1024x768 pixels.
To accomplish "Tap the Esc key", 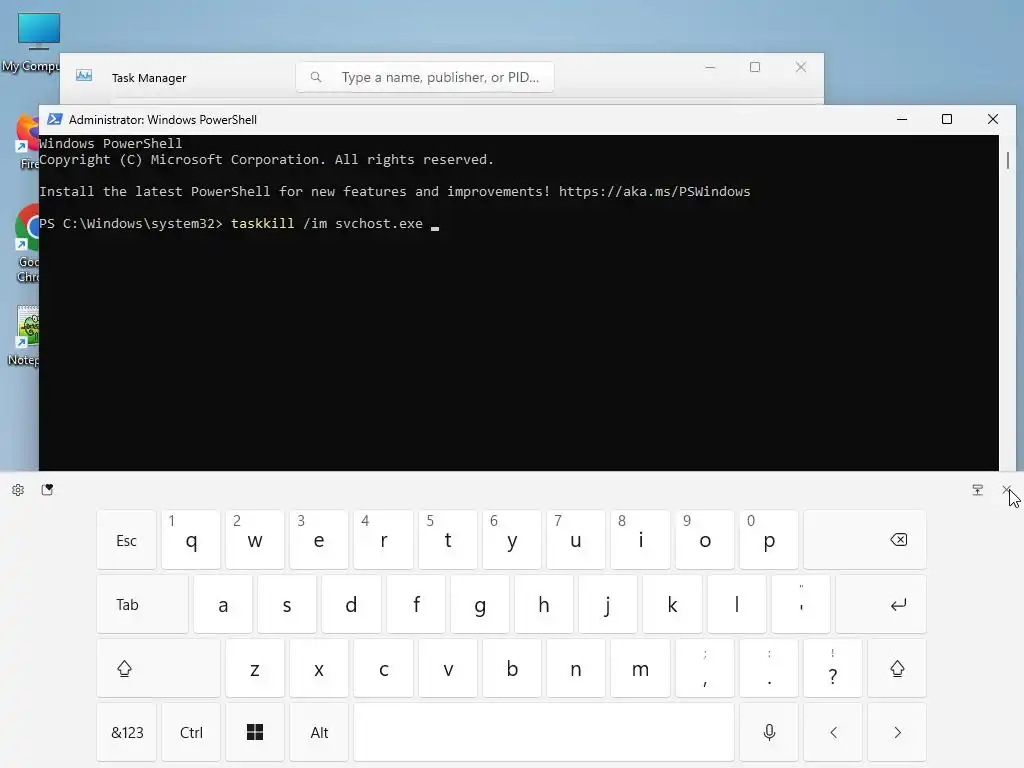I will point(127,540).
